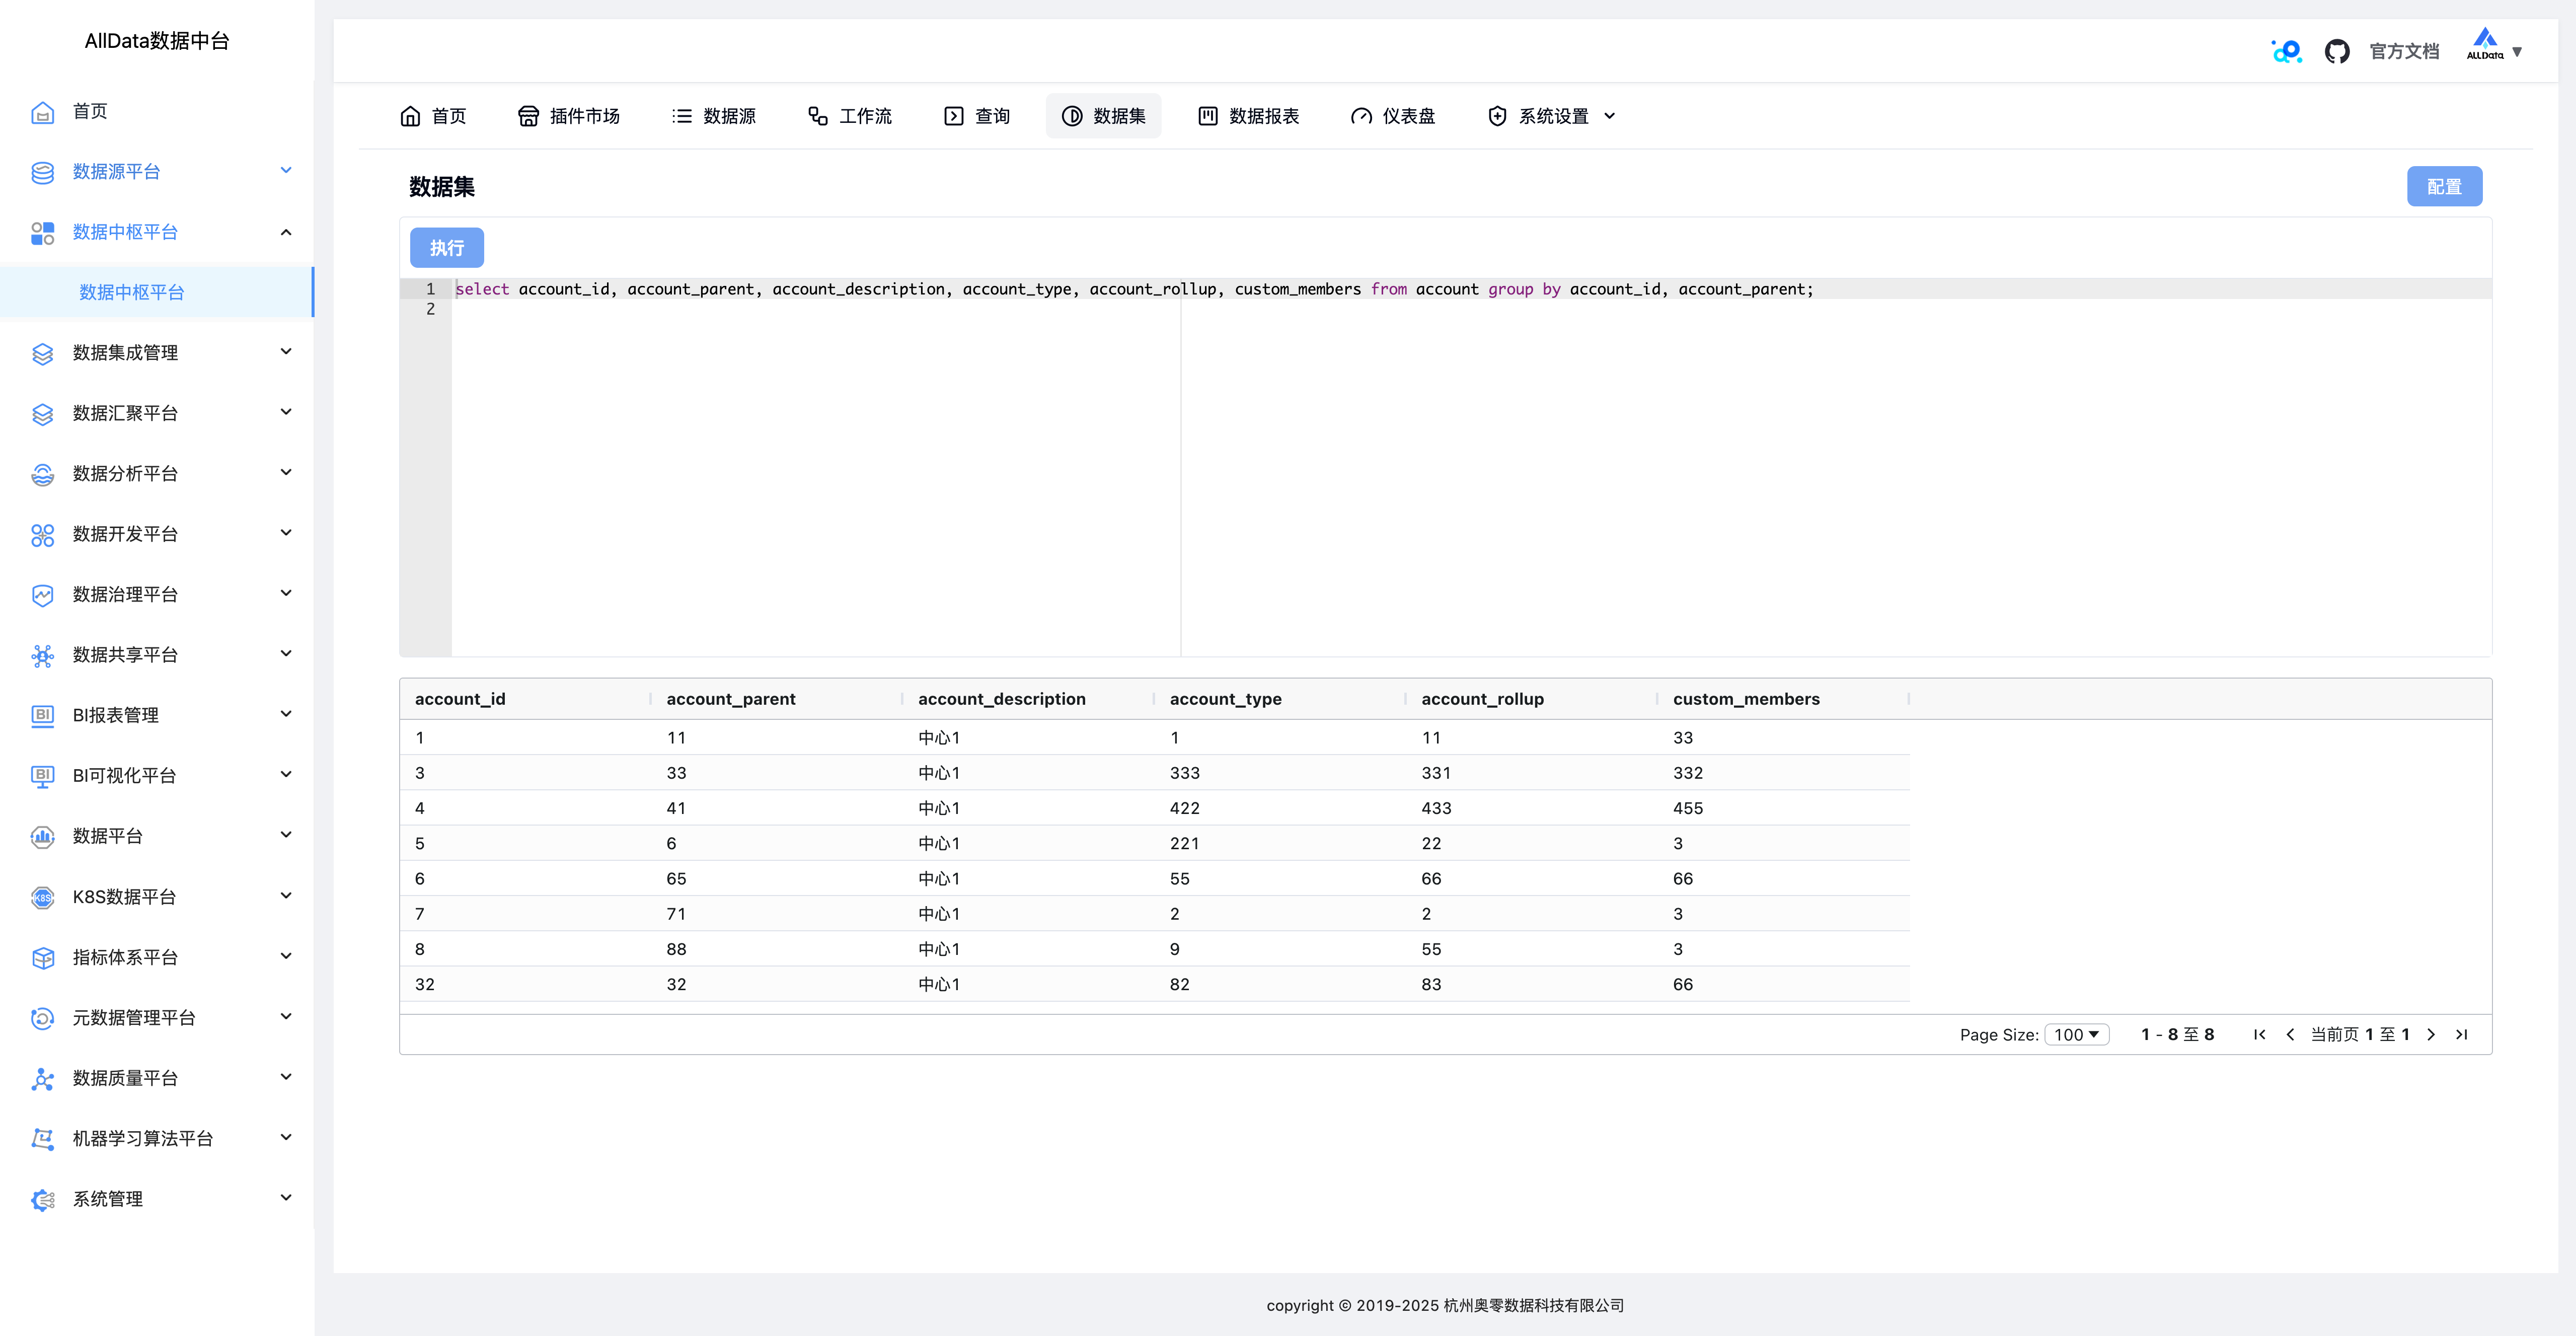Click the 配置 configure button

point(2444,187)
